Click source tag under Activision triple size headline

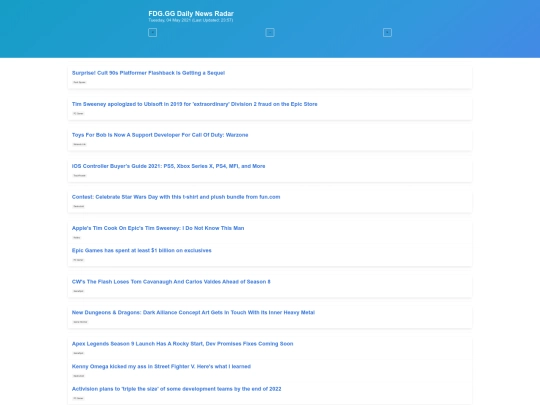coord(79,398)
